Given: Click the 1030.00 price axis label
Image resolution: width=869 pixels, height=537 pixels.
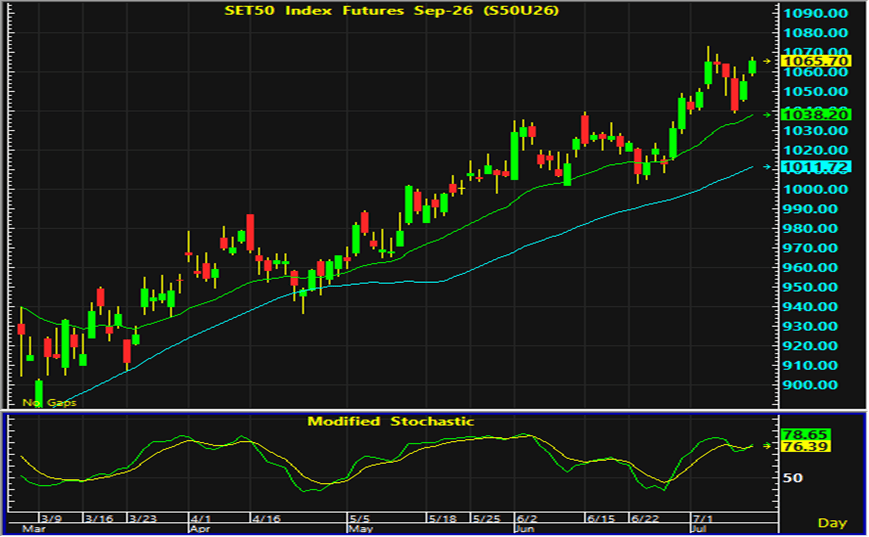Looking at the screenshot, I should pos(815,131).
